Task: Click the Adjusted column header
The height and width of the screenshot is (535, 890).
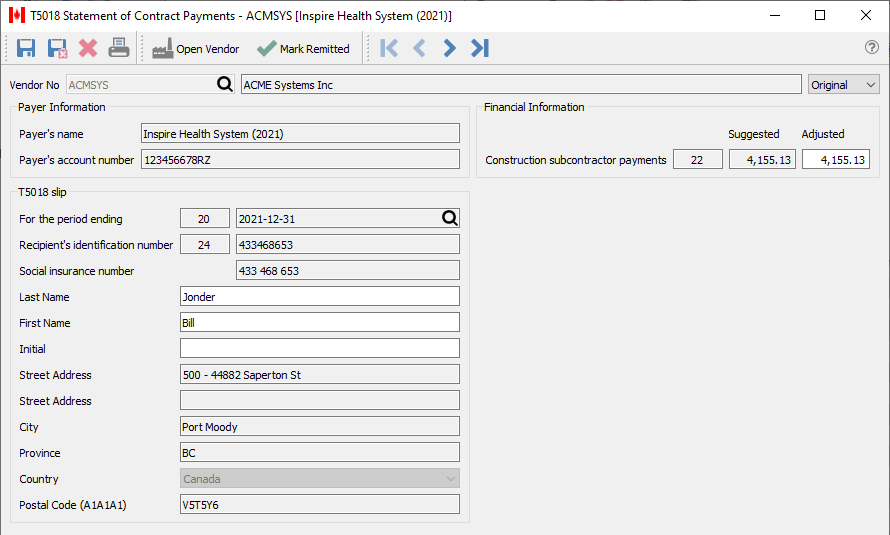Action: pyautogui.click(x=822, y=134)
